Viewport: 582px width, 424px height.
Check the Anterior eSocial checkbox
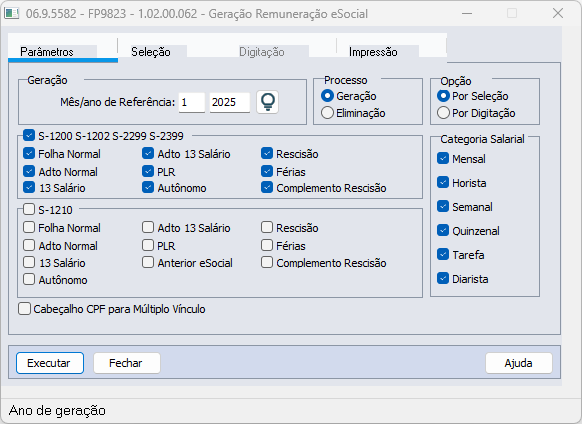(148, 262)
